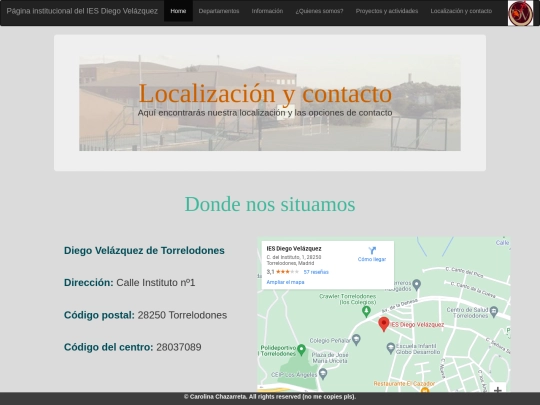Click Página institucional del IES Diego Velázquez brand
This screenshot has width=540, height=405.
click(82, 11)
